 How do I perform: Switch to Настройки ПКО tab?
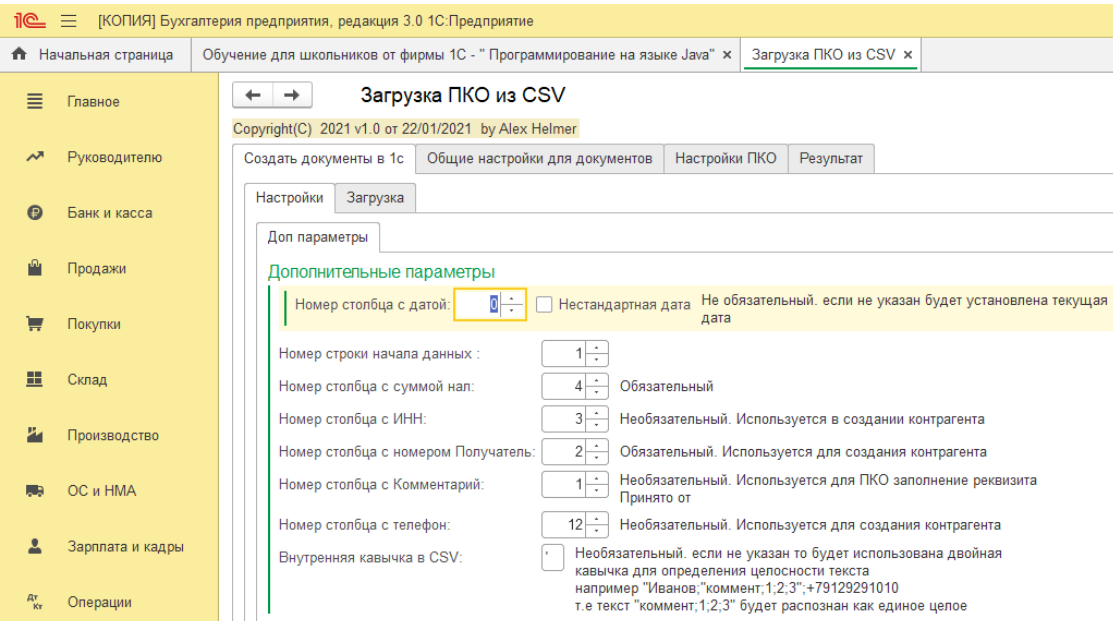click(x=725, y=158)
